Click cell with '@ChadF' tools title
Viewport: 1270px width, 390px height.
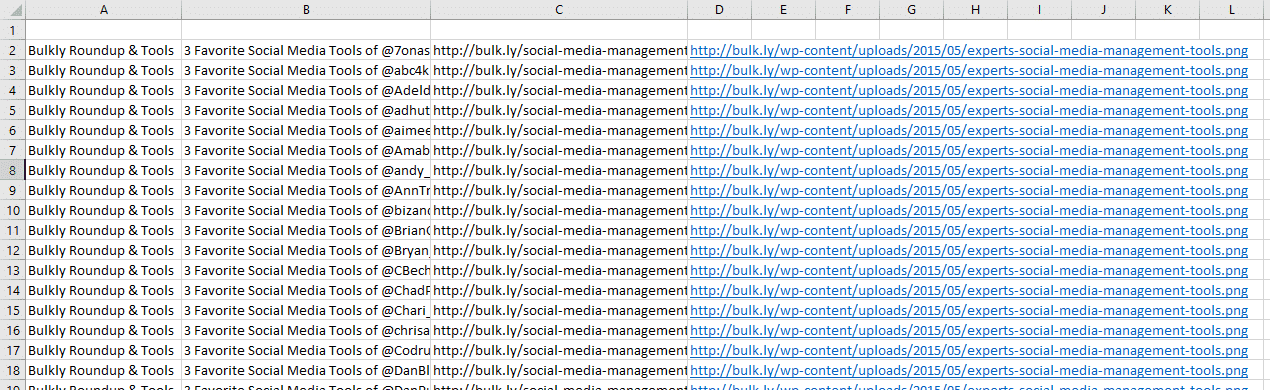click(x=306, y=290)
